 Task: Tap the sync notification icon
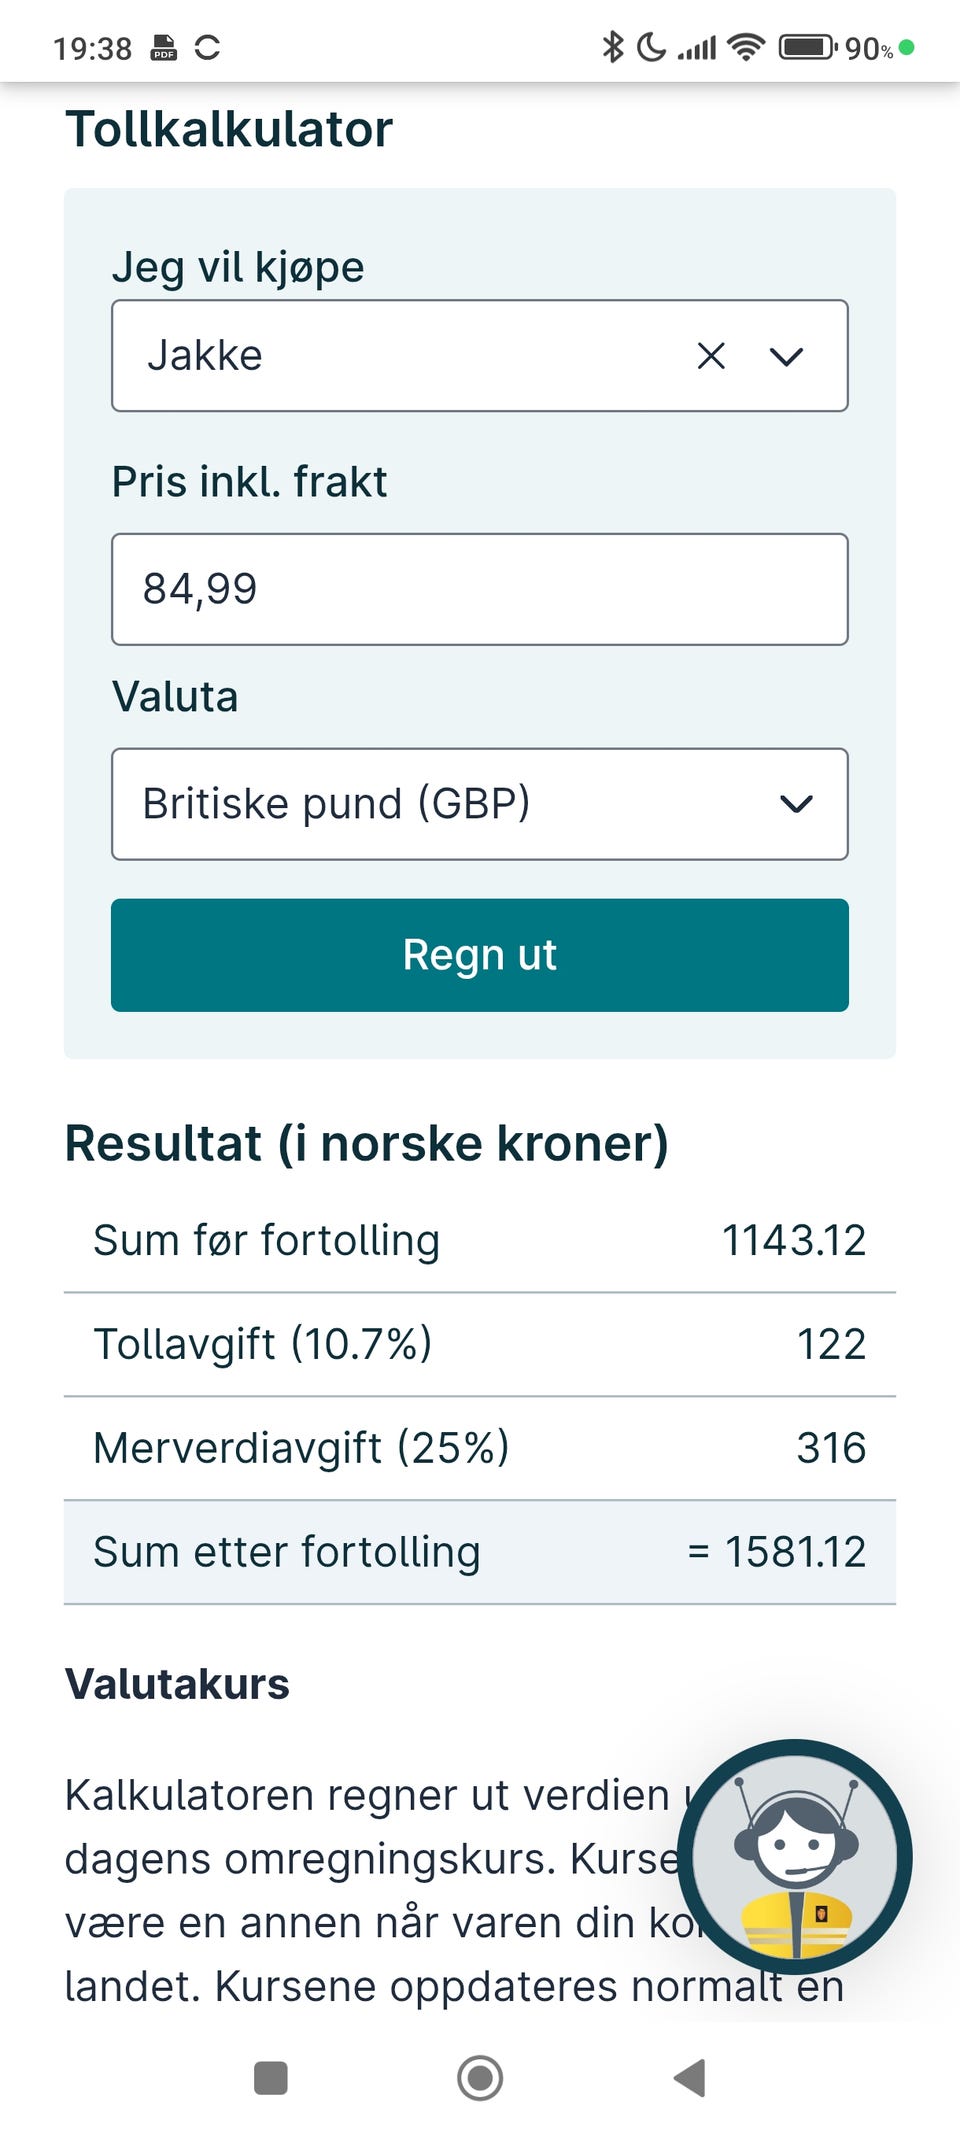[x=207, y=47]
